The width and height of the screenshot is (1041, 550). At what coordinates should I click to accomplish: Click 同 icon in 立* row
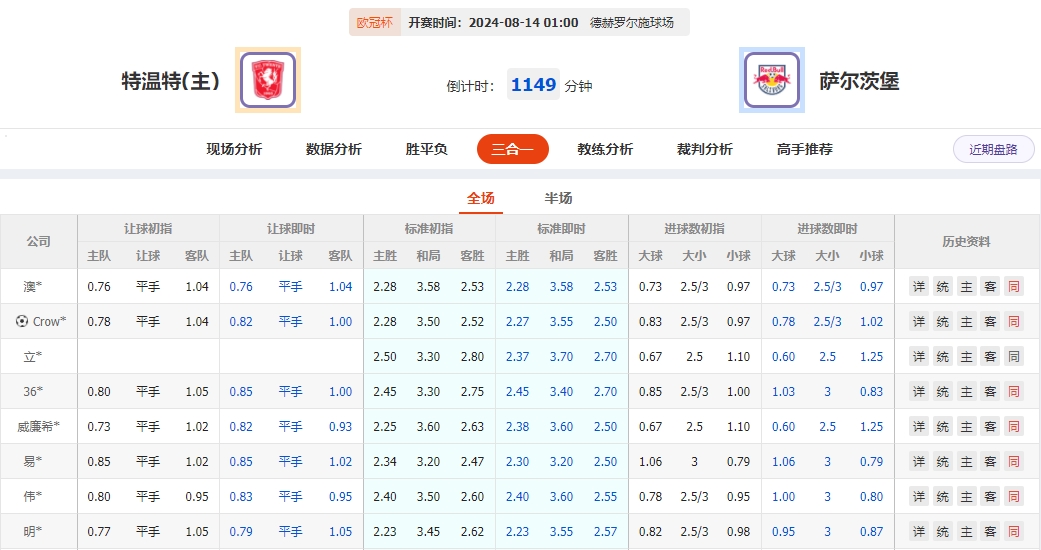point(1014,357)
